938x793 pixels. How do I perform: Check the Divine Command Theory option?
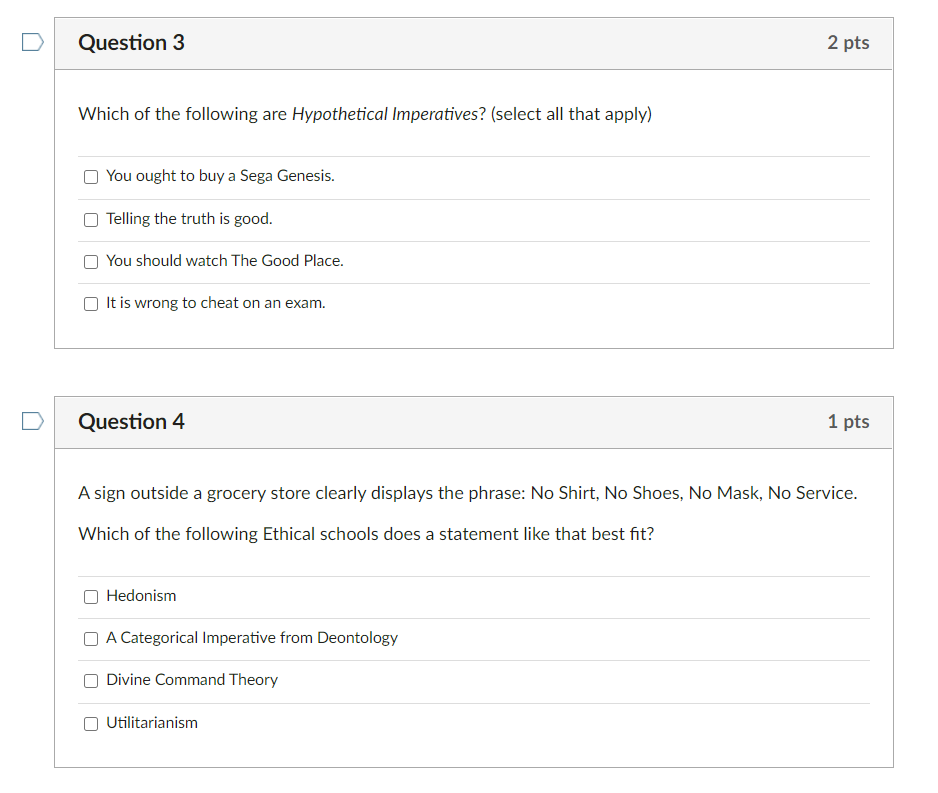coord(90,680)
